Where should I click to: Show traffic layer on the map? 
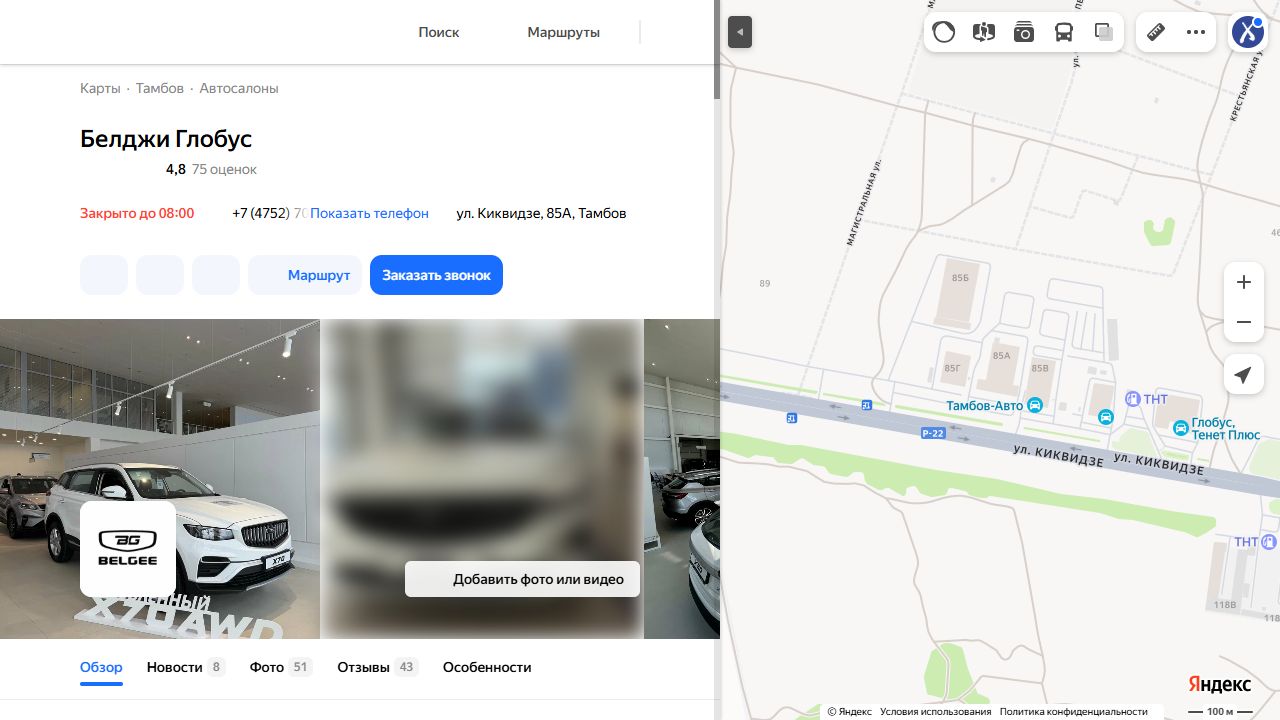pos(944,32)
